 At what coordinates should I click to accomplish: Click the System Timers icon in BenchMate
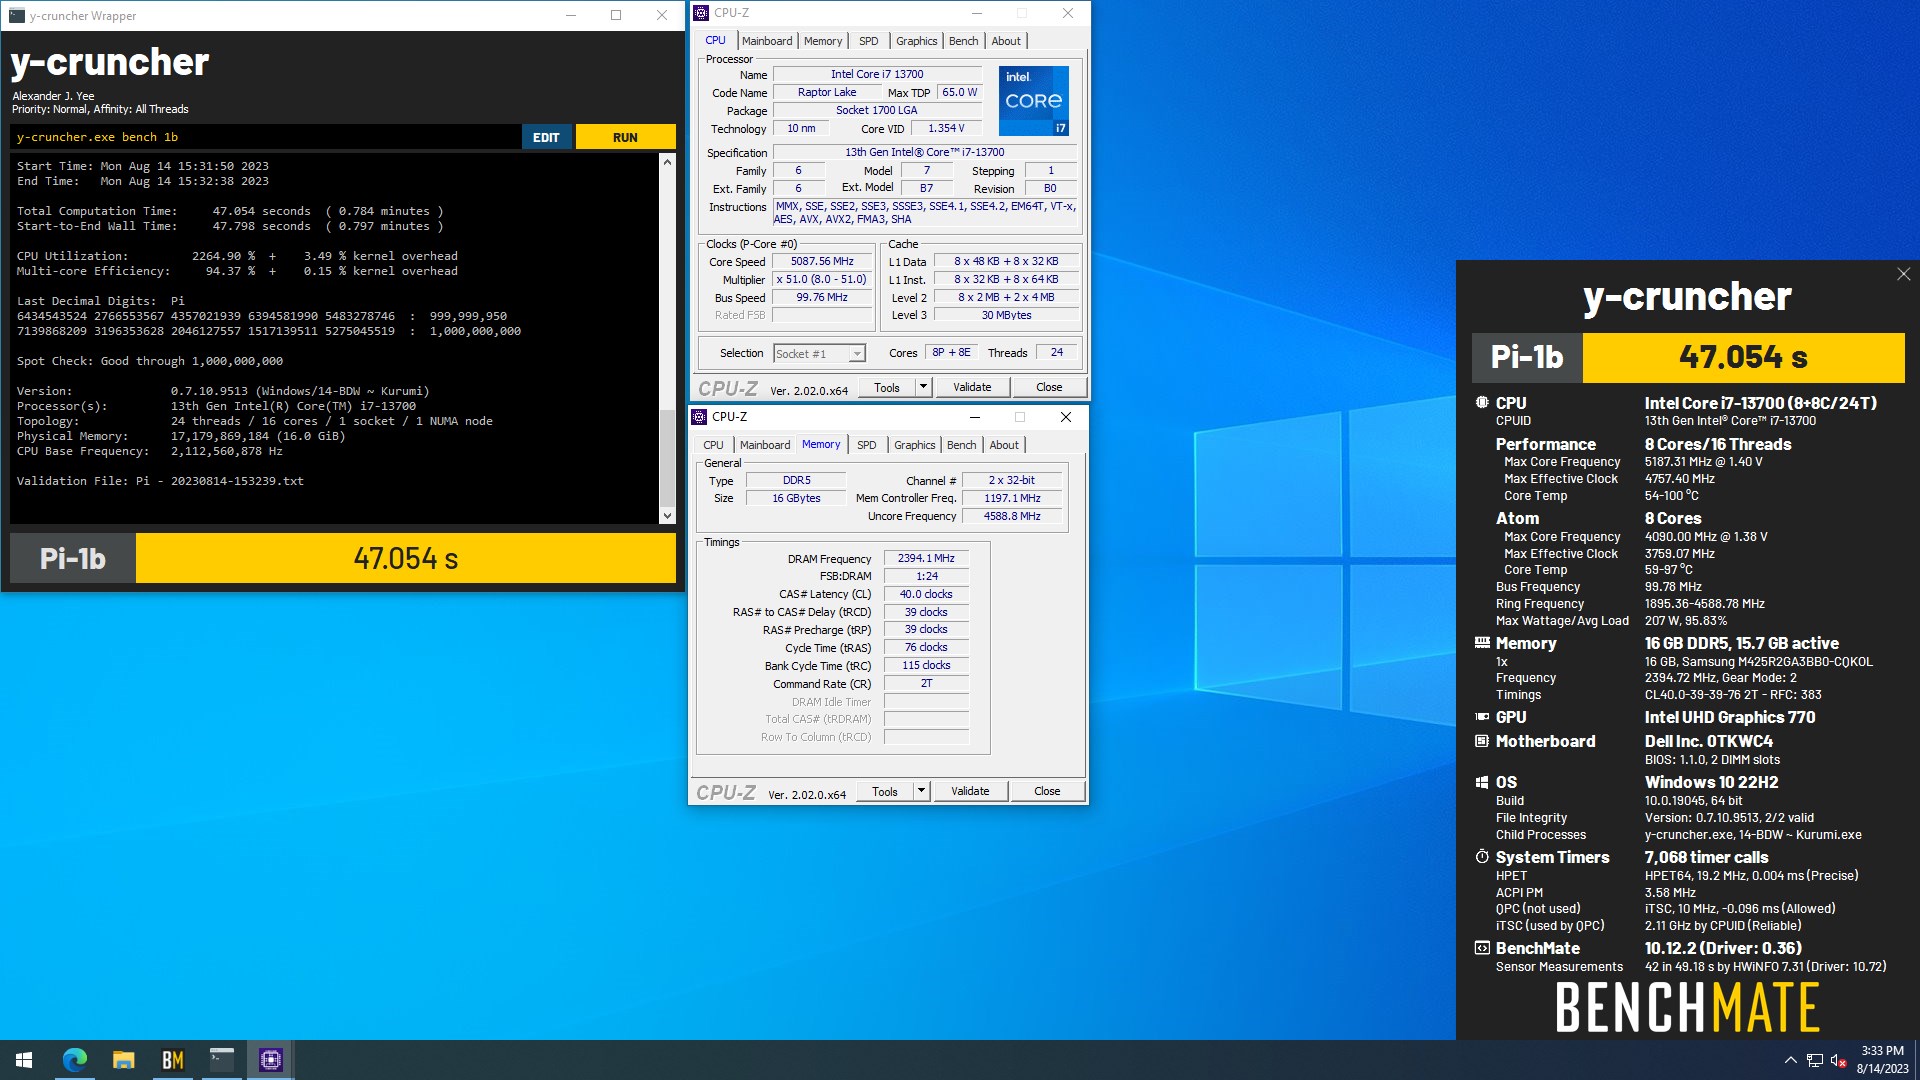[1482, 857]
